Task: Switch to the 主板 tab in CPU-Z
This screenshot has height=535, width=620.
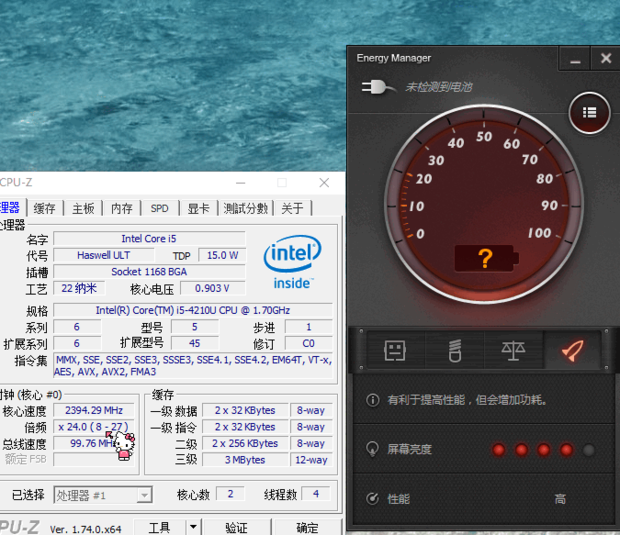Action: coord(83,208)
